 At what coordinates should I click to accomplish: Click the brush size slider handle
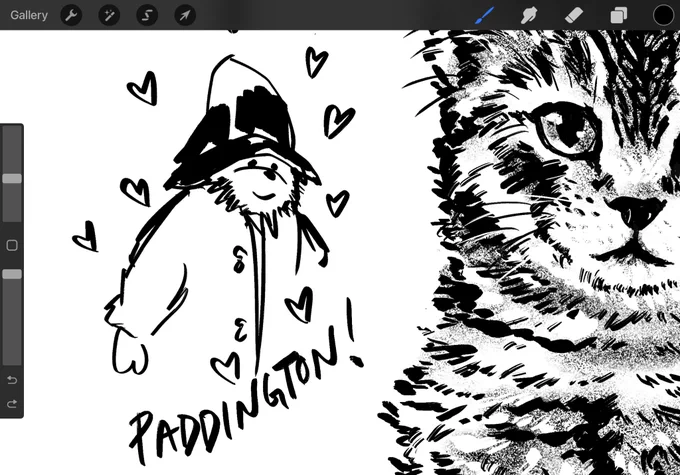[12, 178]
